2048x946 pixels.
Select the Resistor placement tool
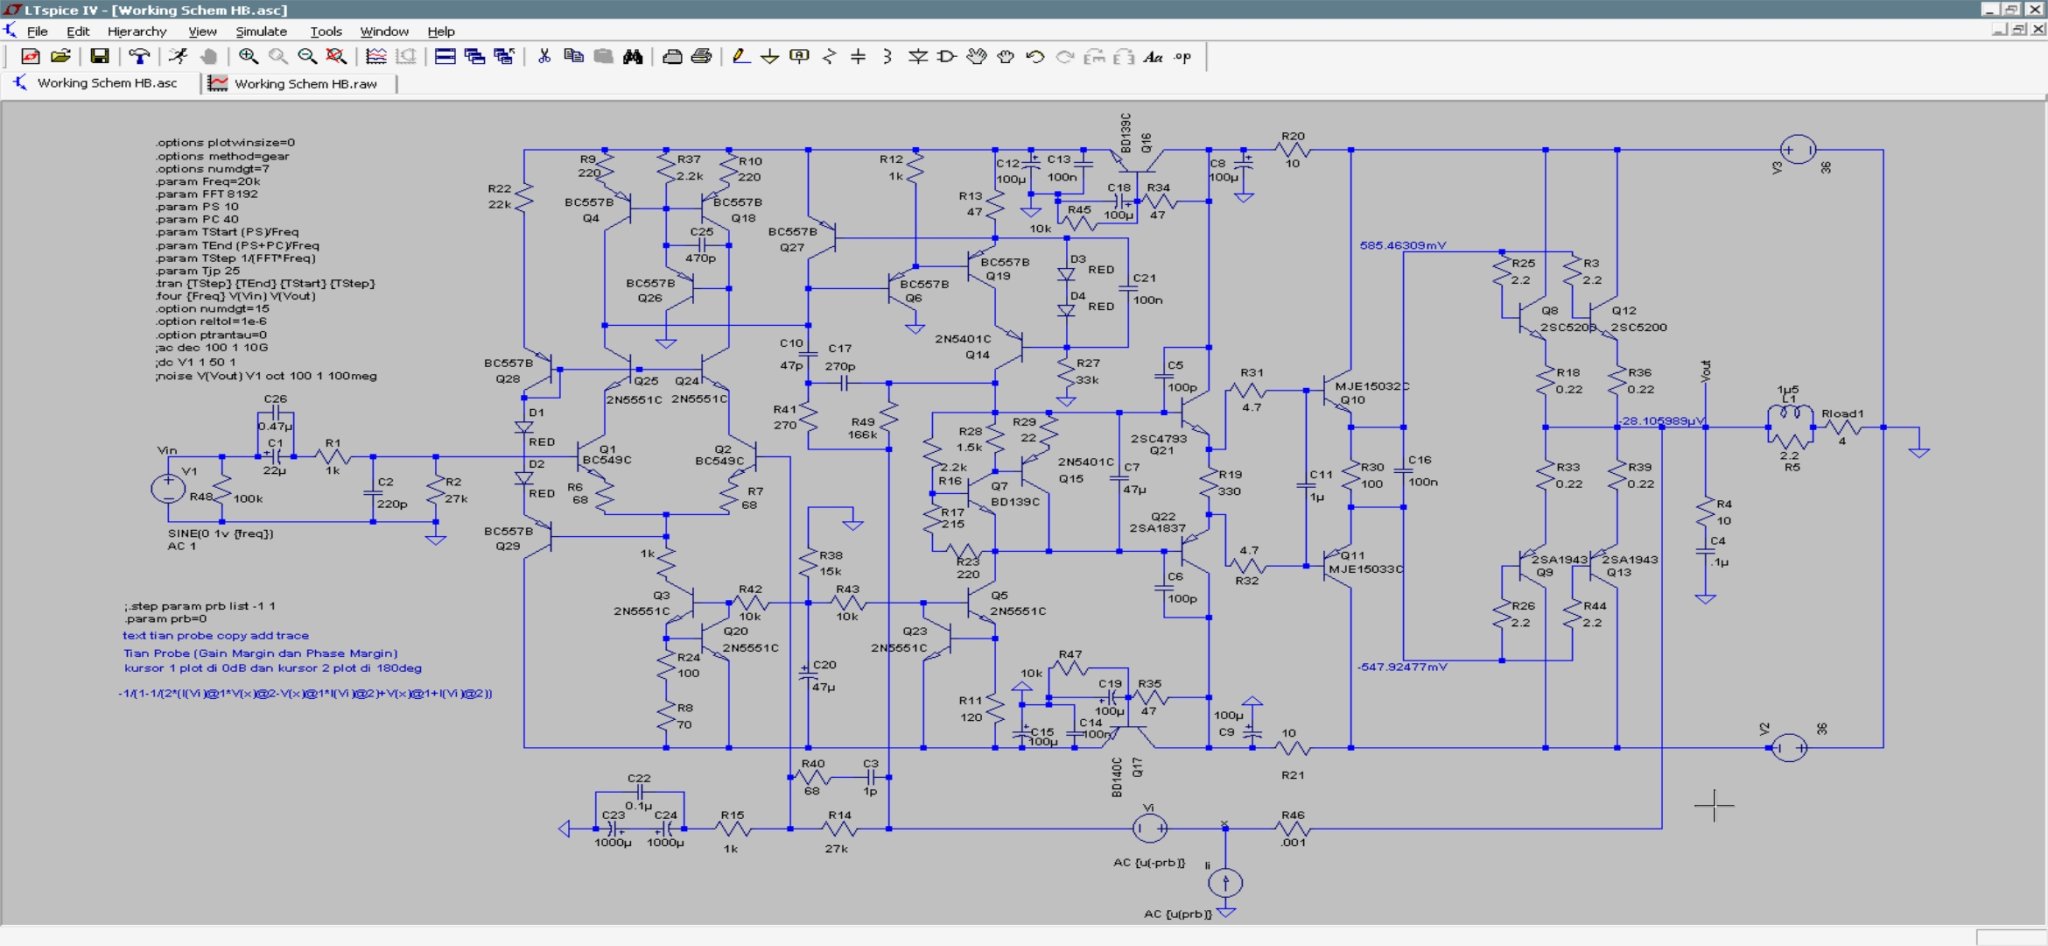829,57
